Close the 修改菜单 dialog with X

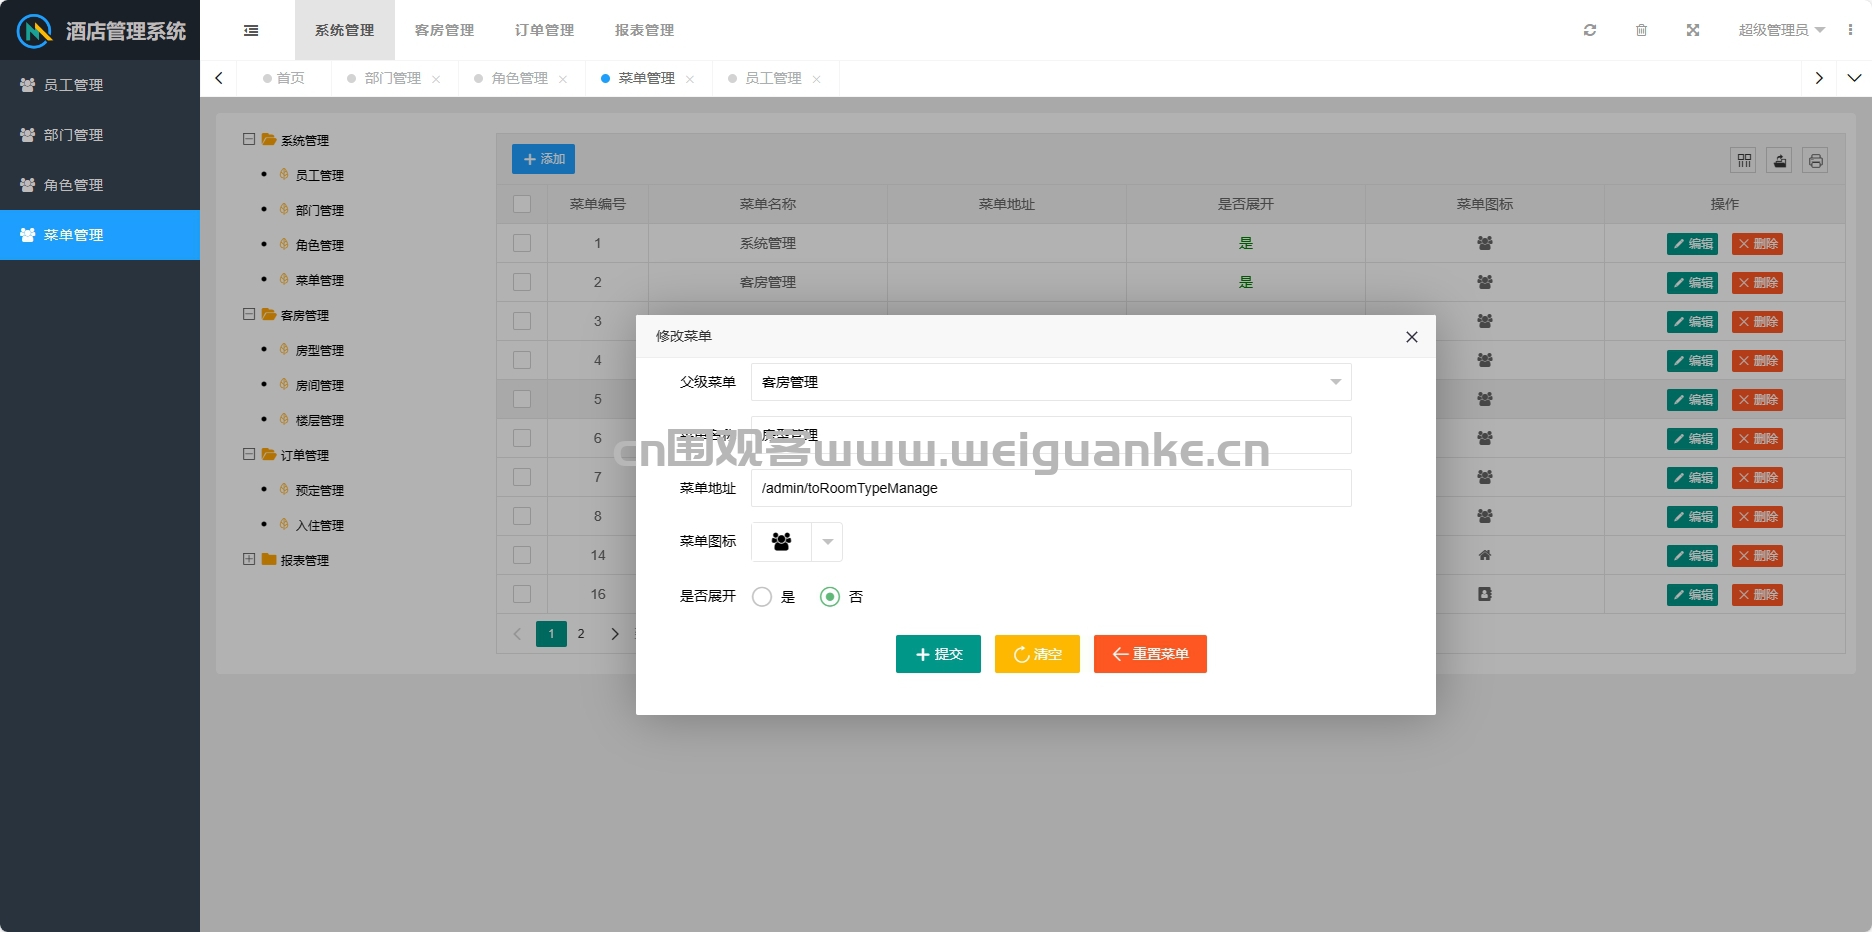tap(1412, 337)
